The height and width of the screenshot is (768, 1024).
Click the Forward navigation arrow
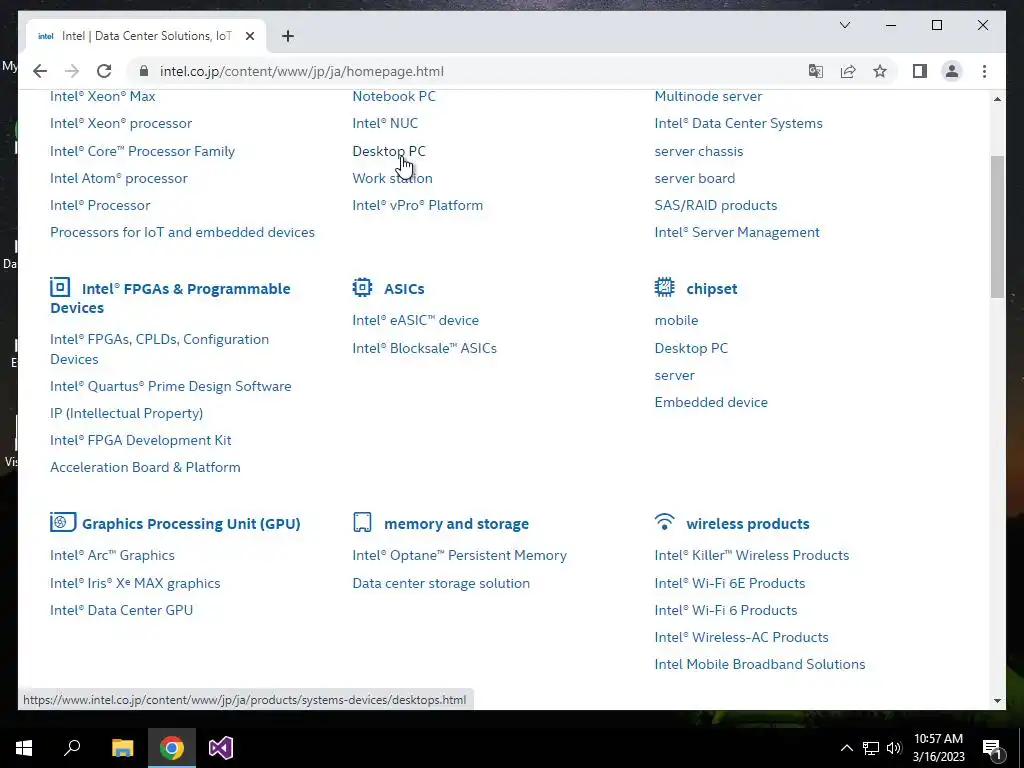click(x=72, y=71)
